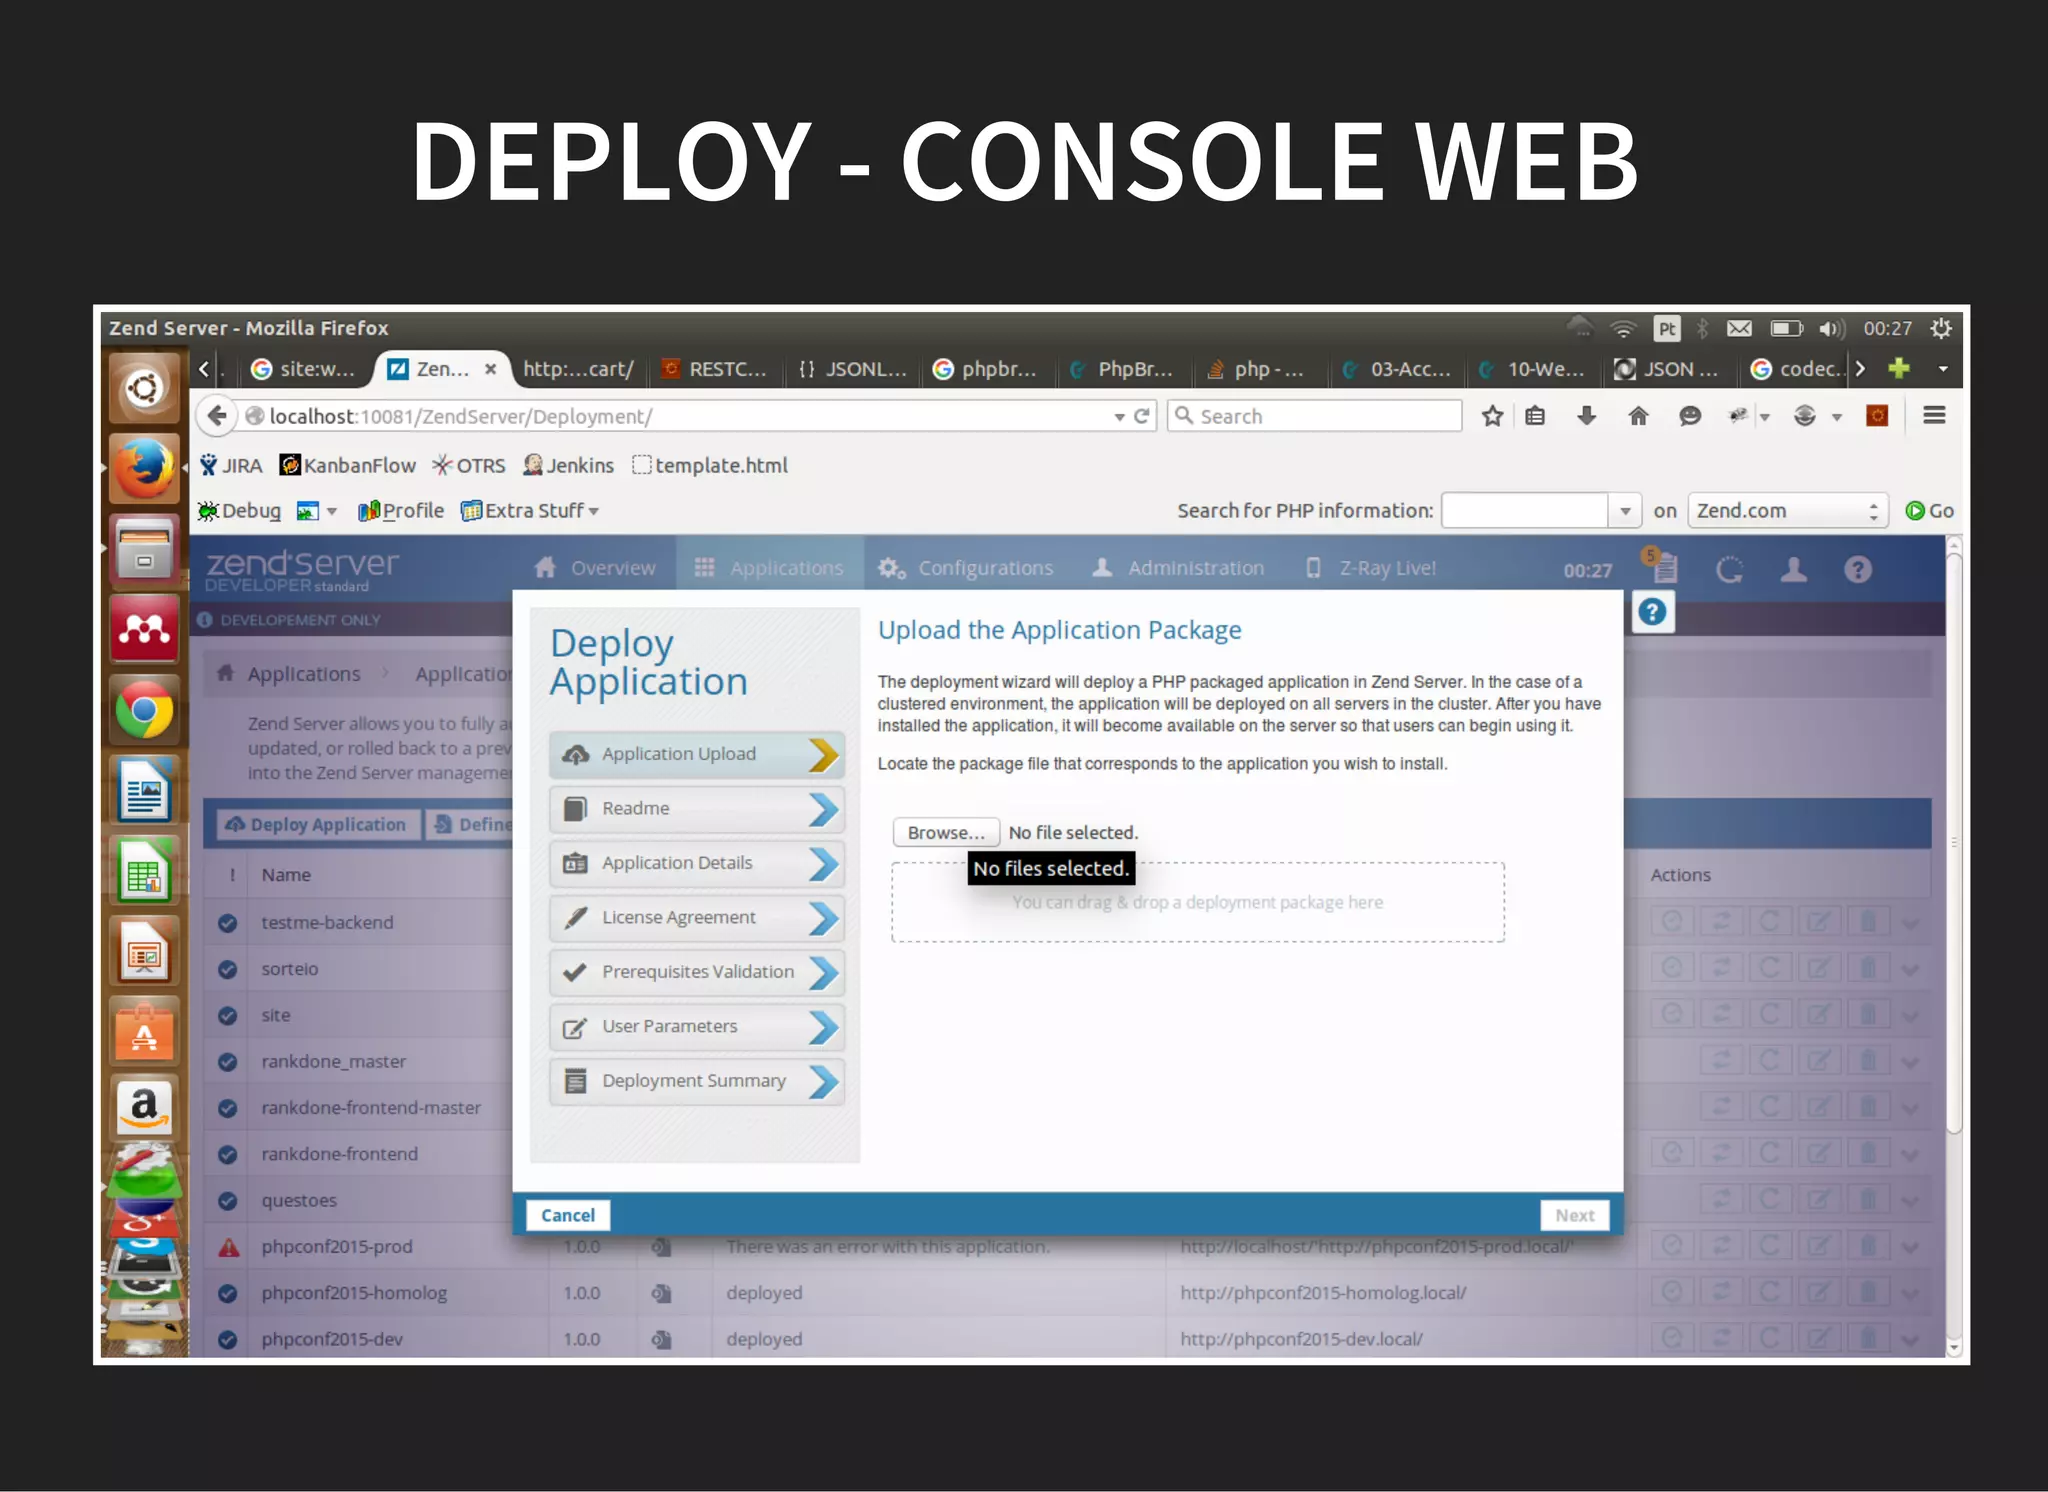2048x1492 pixels.
Task: Open a new tab with the green plus
Action: (x=1899, y=368)
